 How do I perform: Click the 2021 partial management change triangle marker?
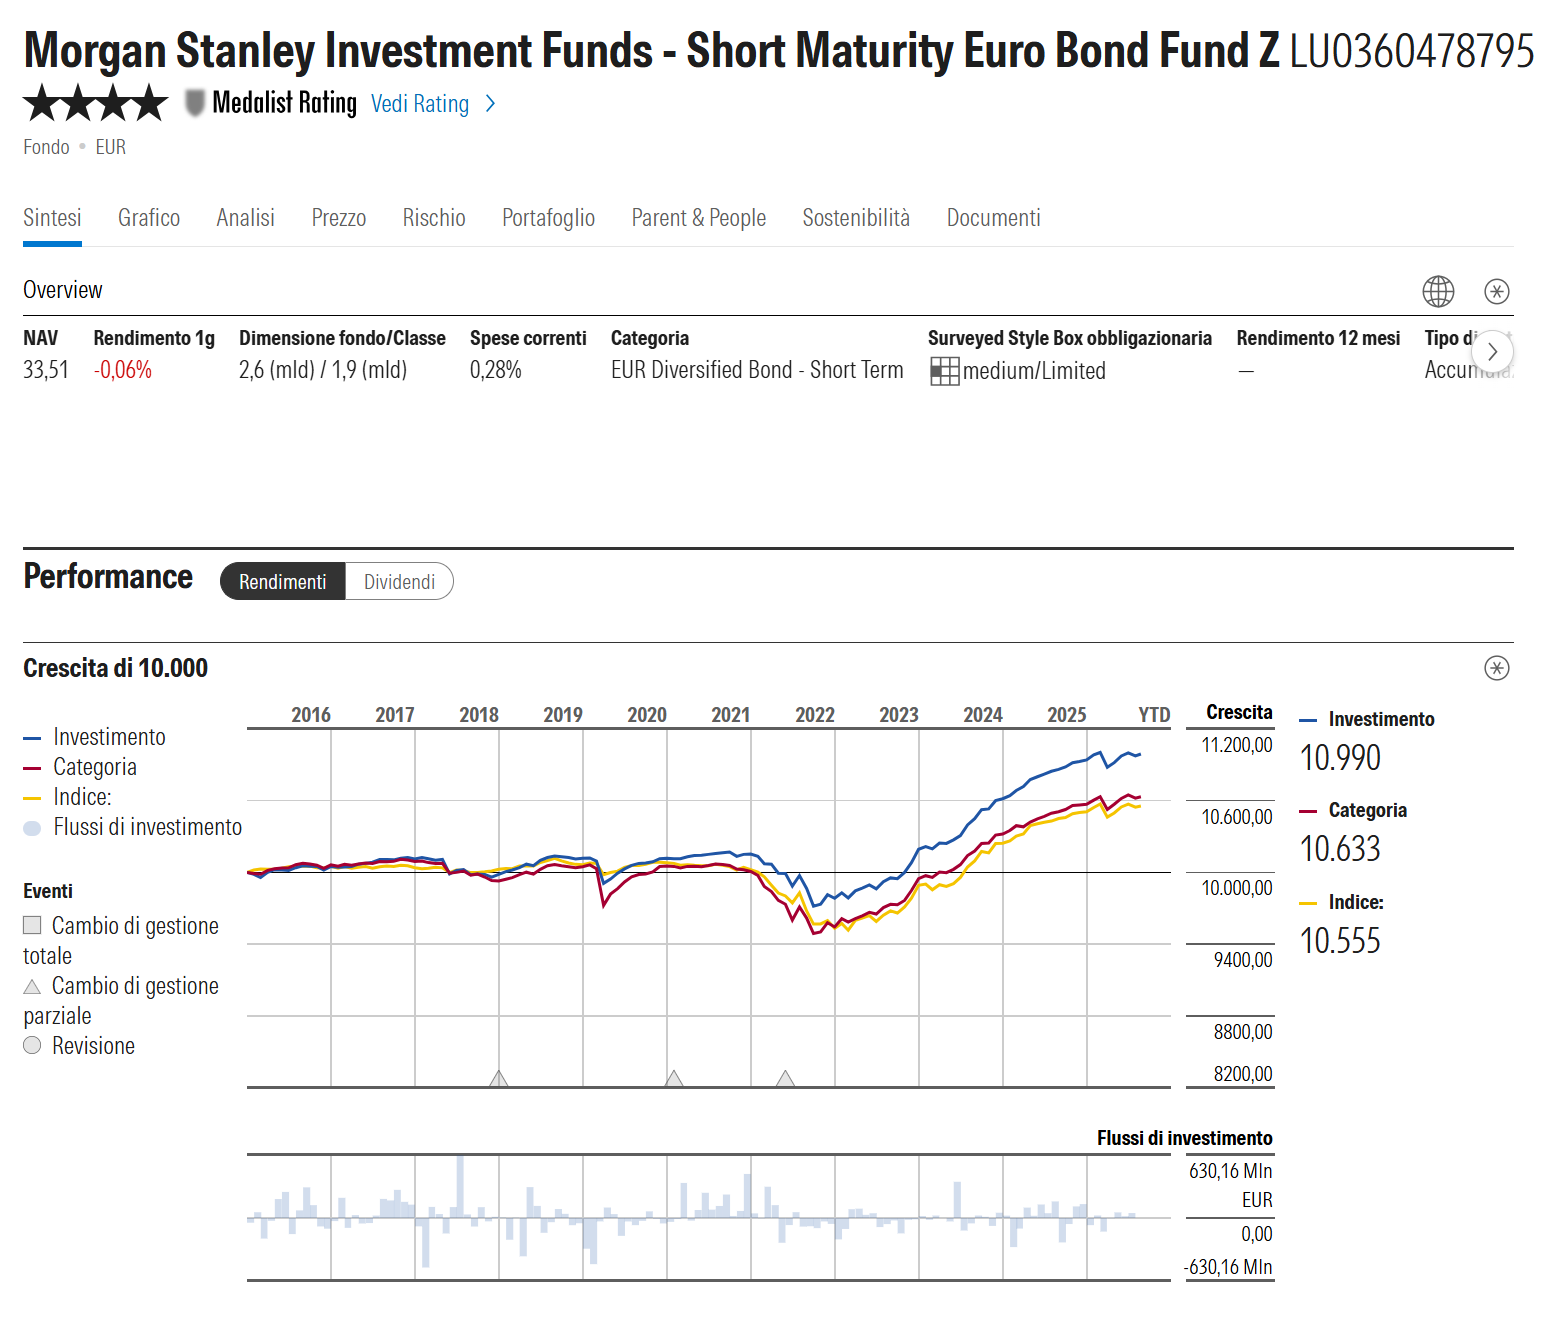click(x=786, y=1078)
